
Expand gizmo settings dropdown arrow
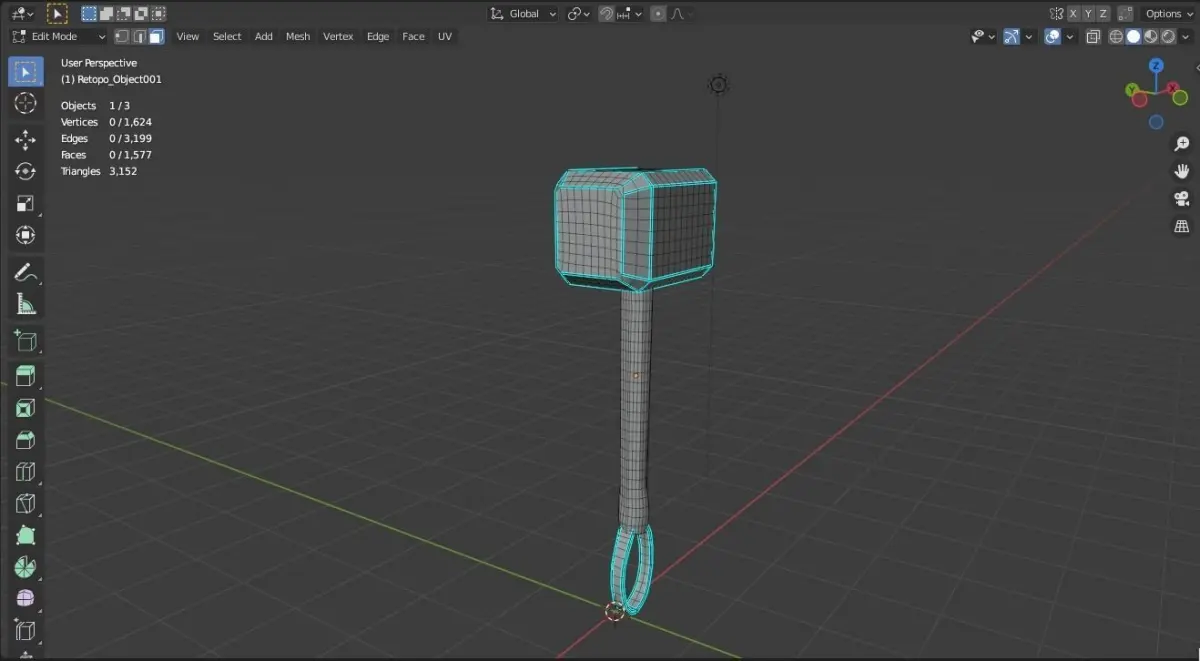click(x=1029, y=36)
